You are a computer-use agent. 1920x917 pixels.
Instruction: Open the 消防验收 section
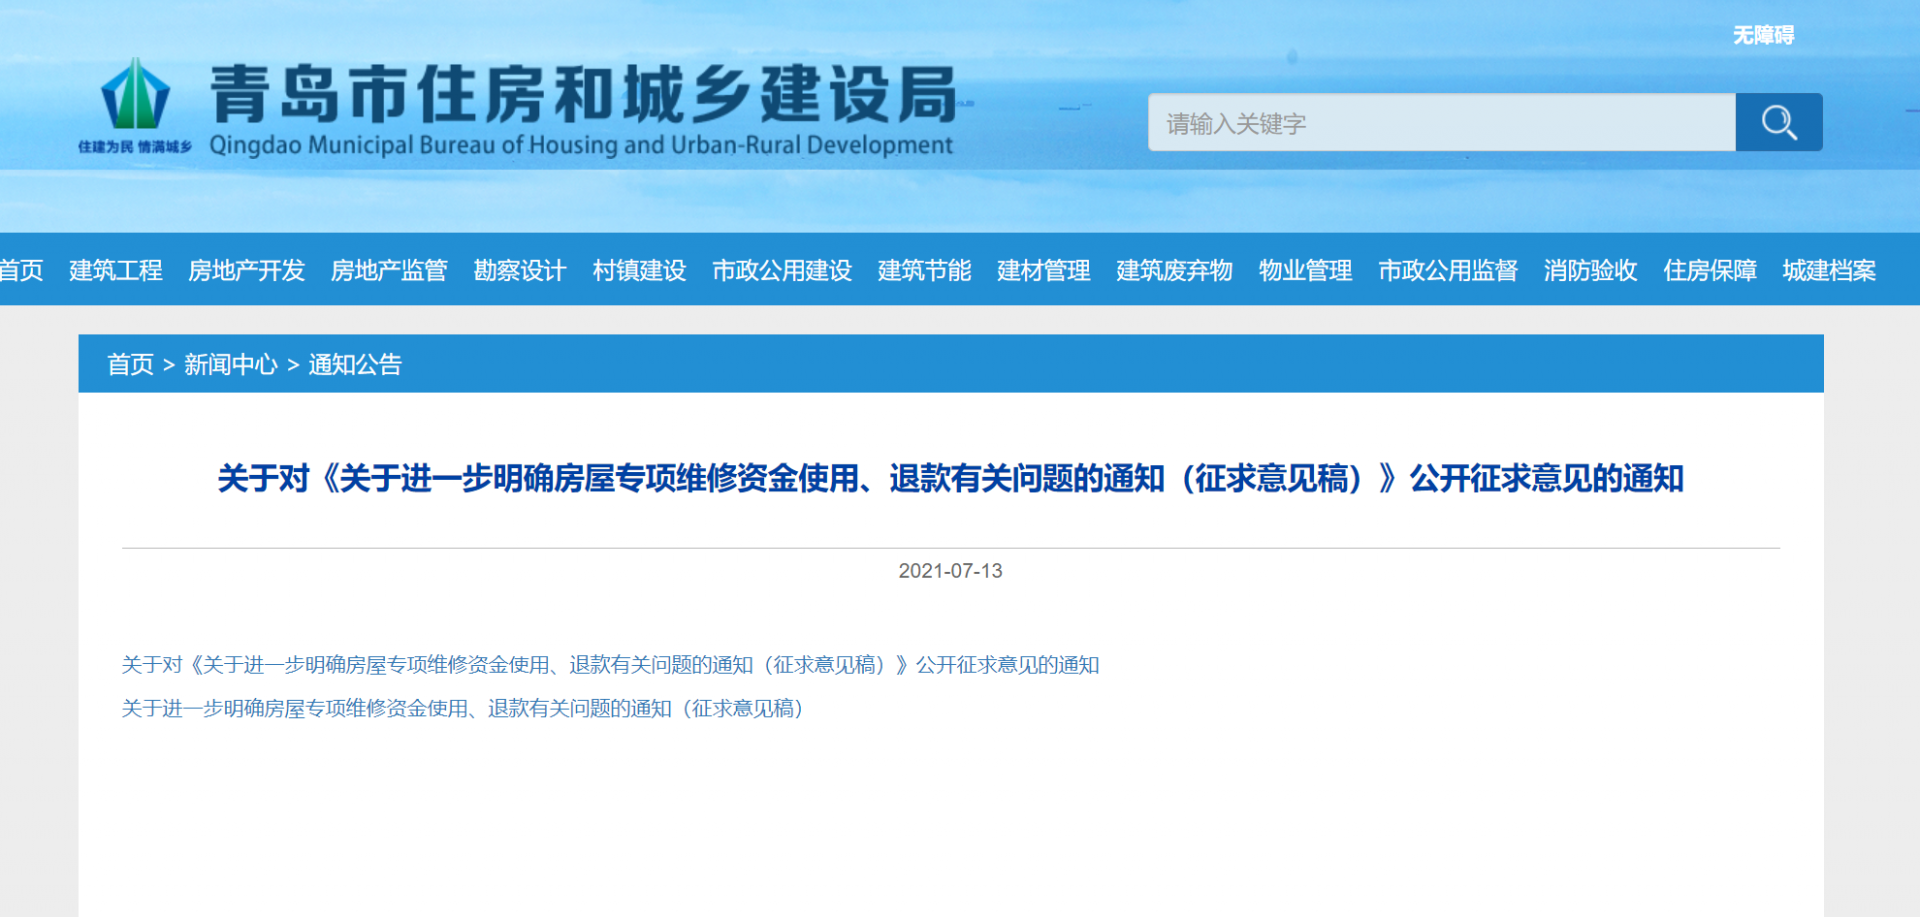coord(1589,271)
